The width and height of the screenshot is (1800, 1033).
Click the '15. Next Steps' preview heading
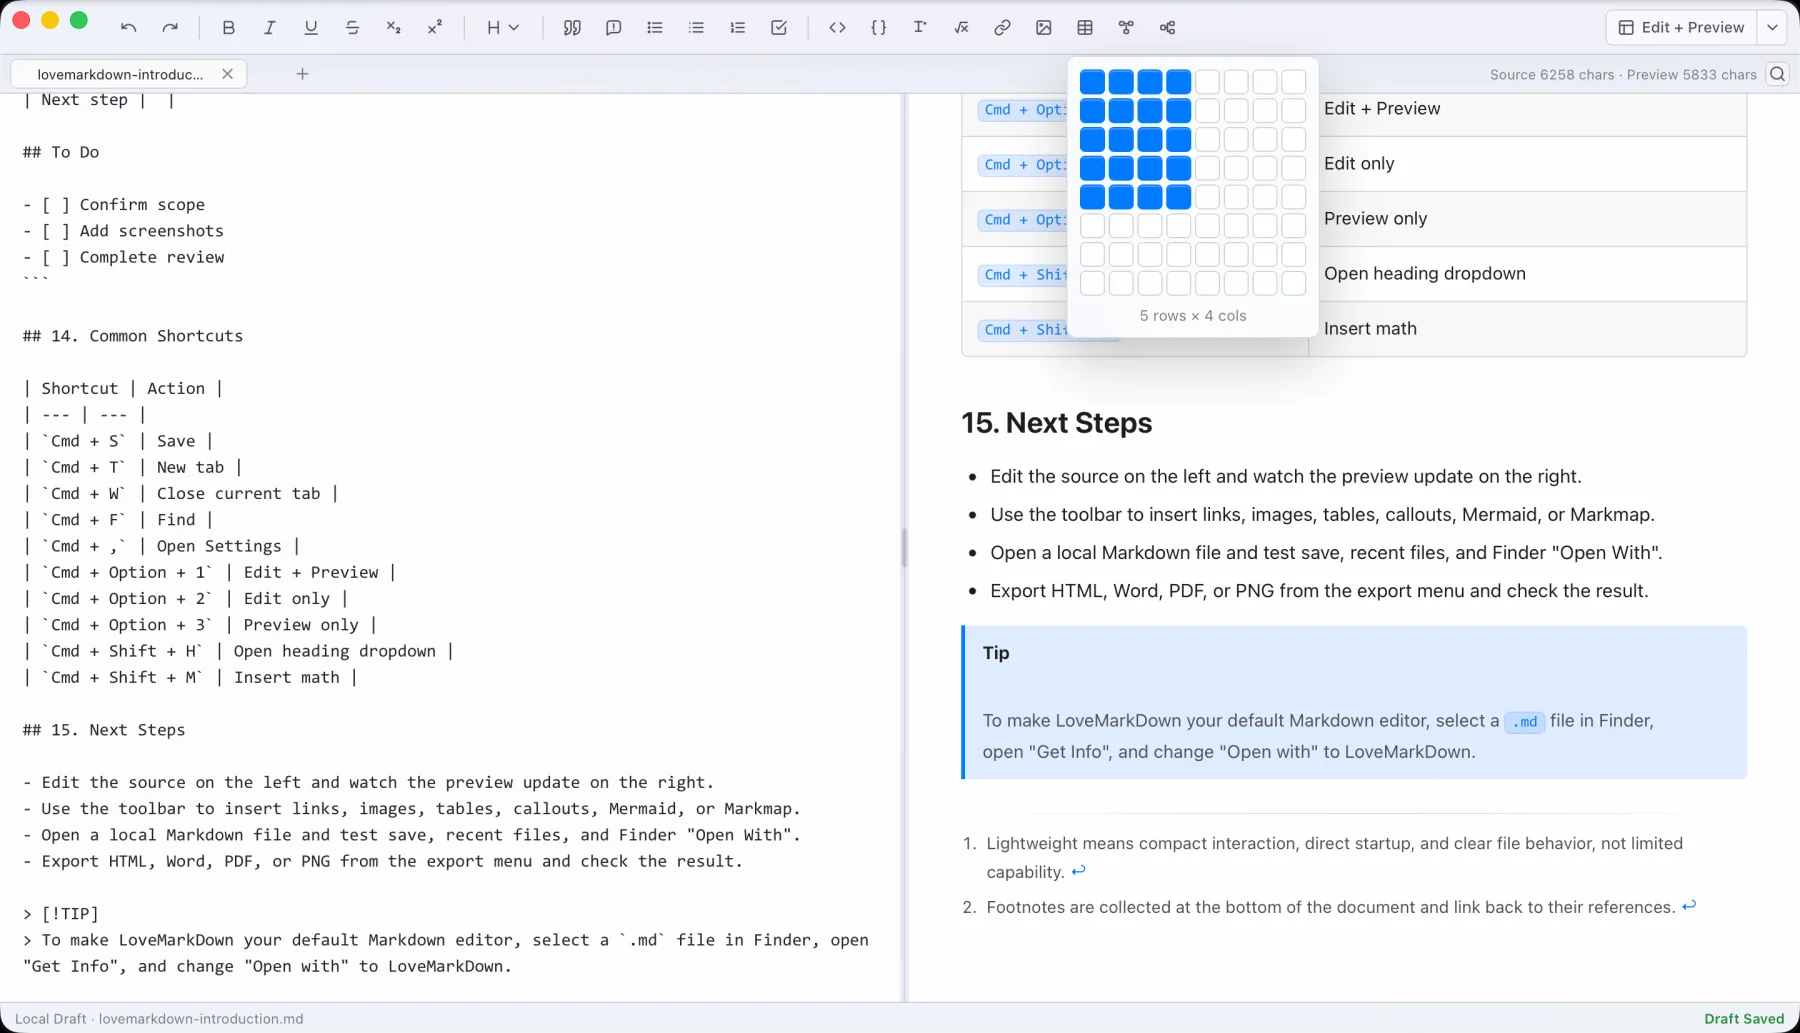tap(1056, 423)
